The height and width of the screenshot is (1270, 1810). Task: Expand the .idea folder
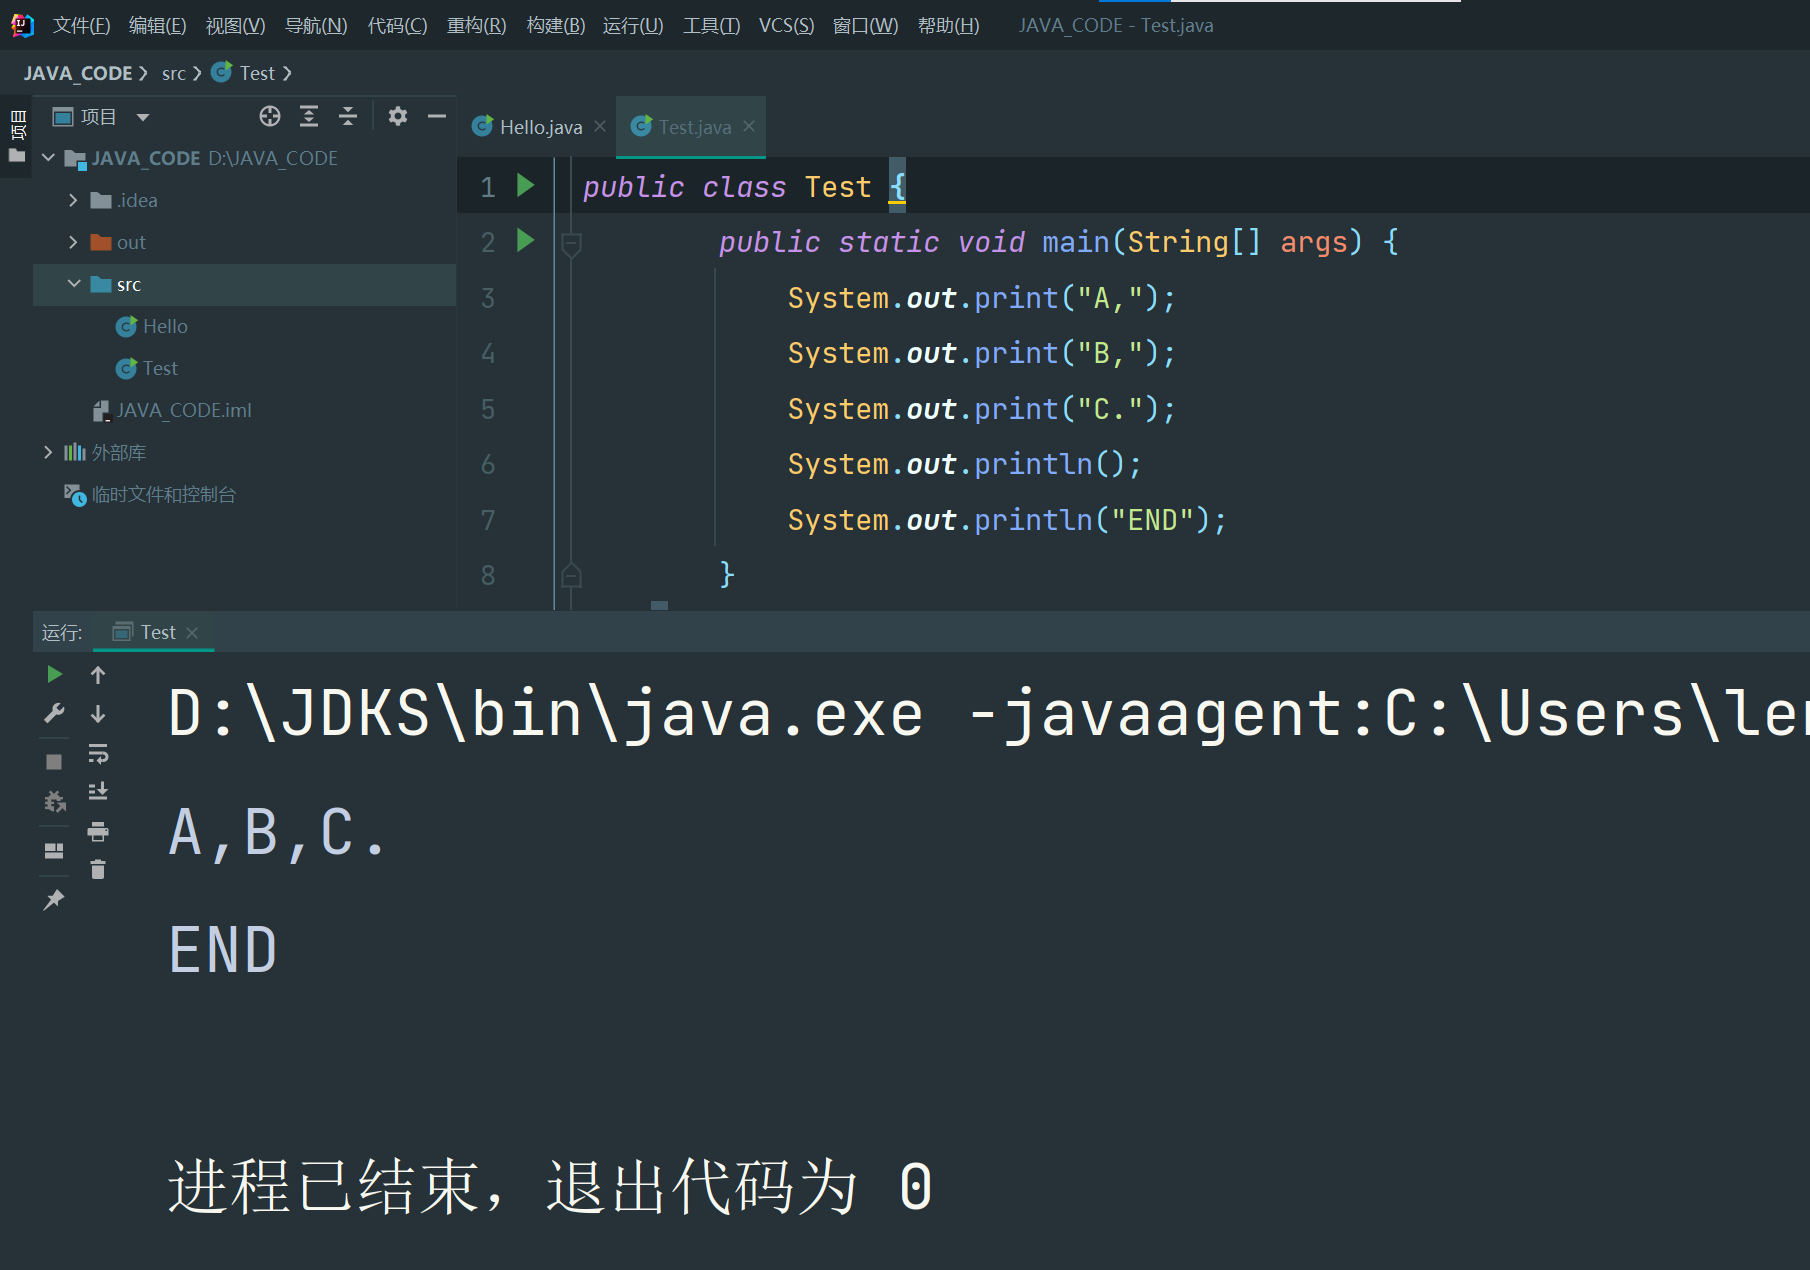click(x=72, y=200)
